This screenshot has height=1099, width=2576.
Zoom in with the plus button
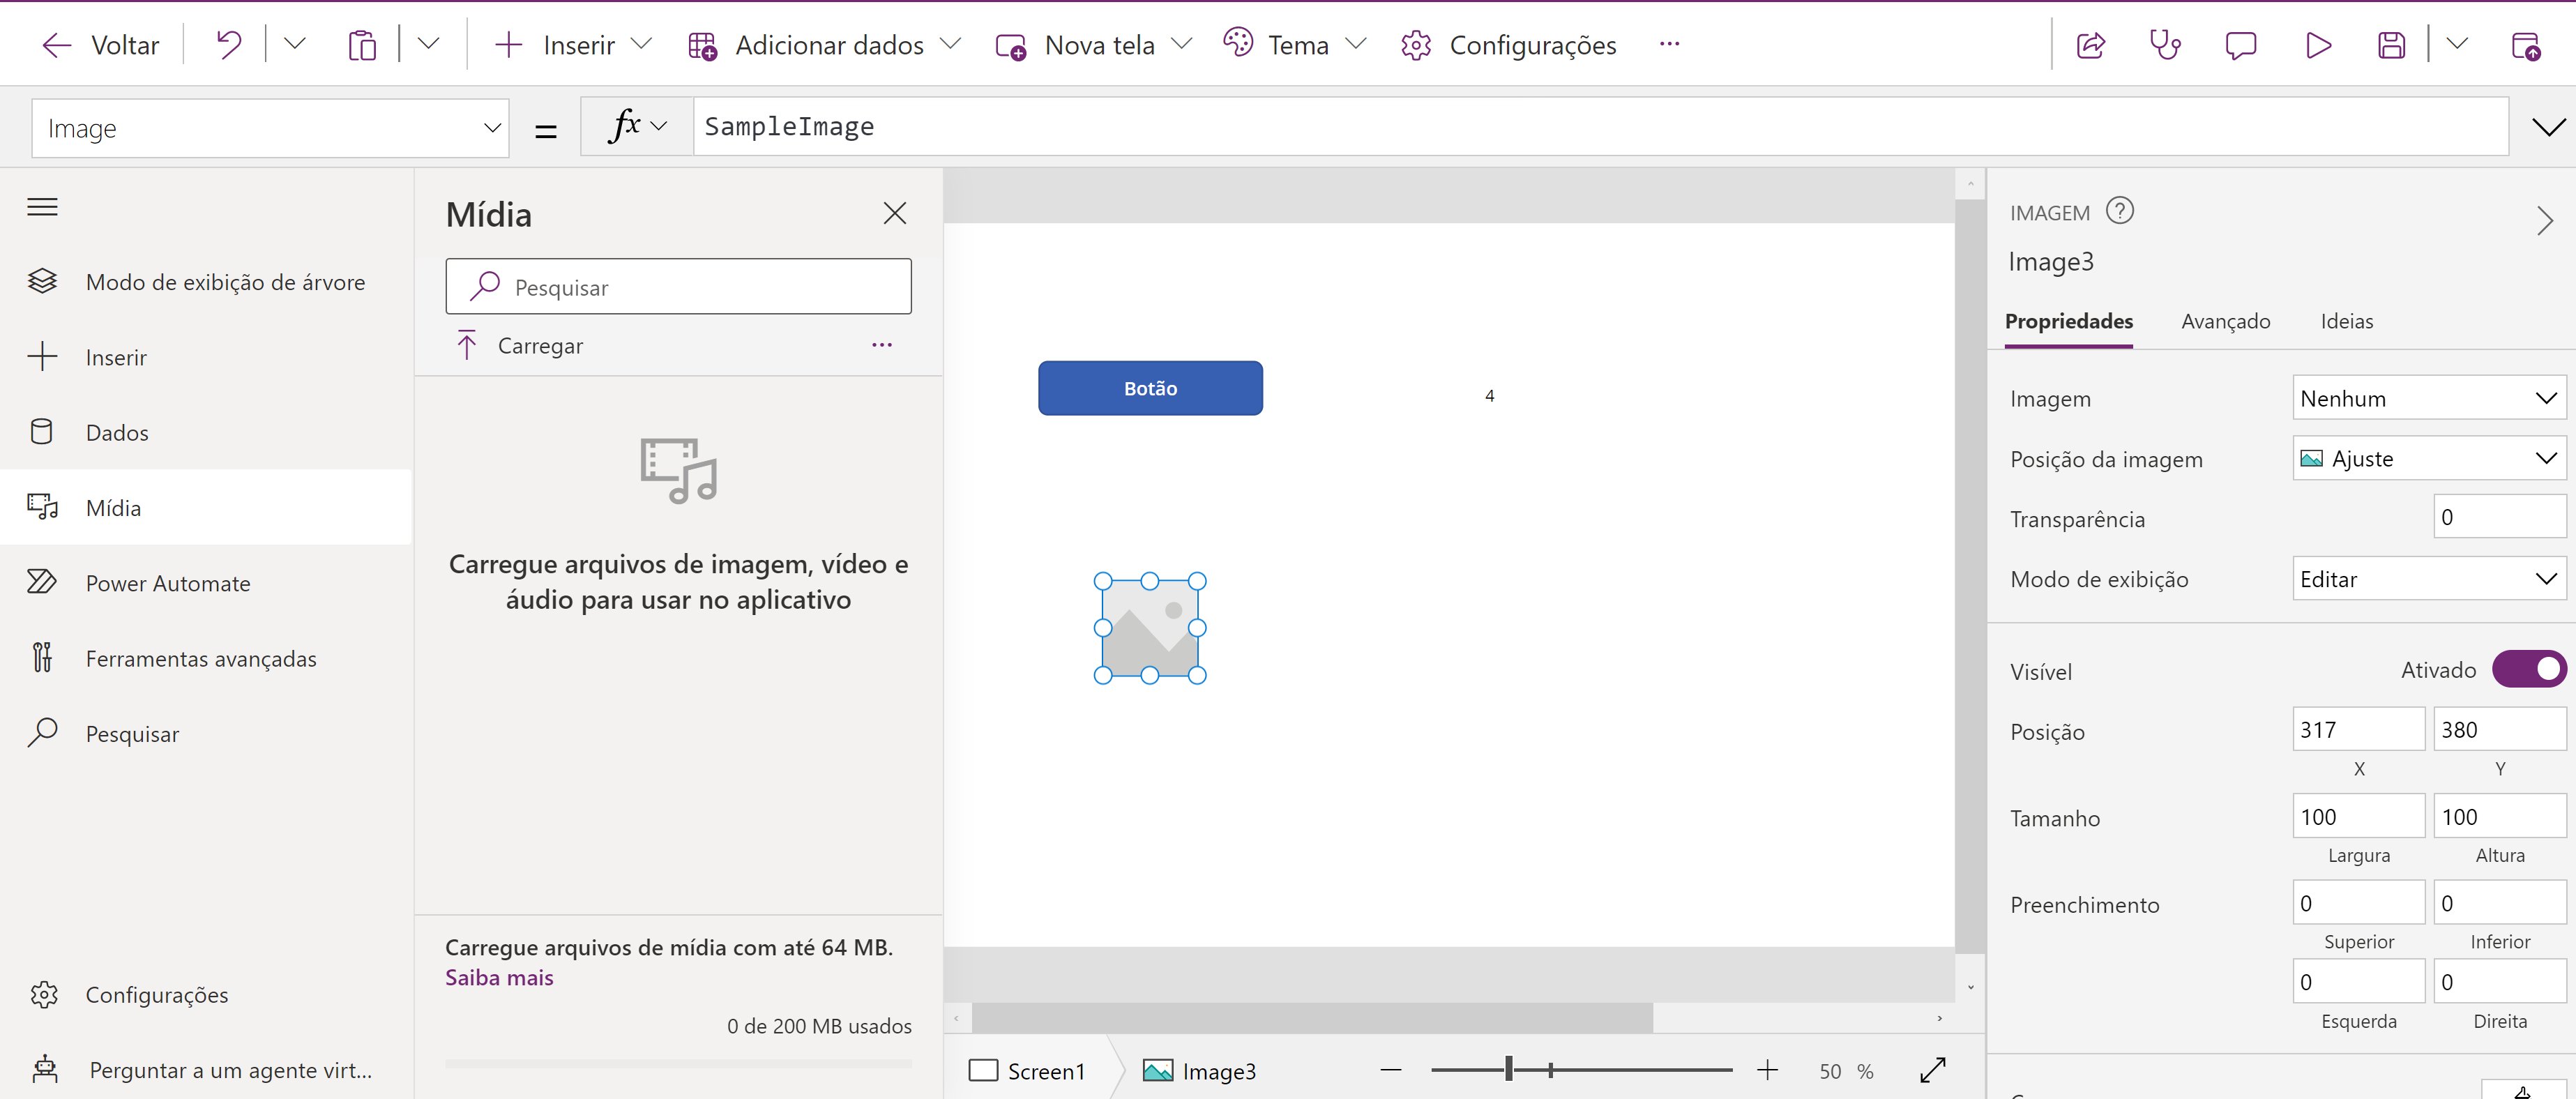(1767, 1070)
